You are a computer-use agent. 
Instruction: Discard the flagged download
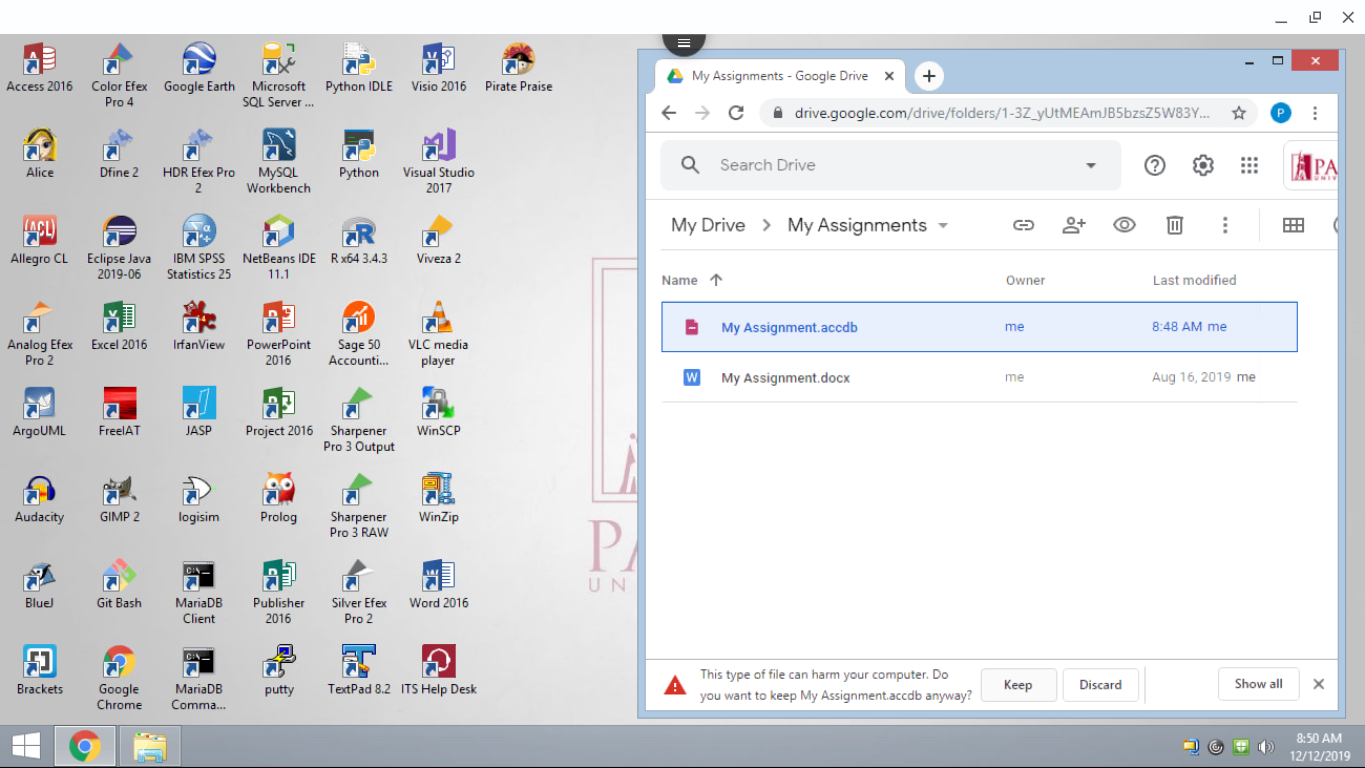[1100, 685]
